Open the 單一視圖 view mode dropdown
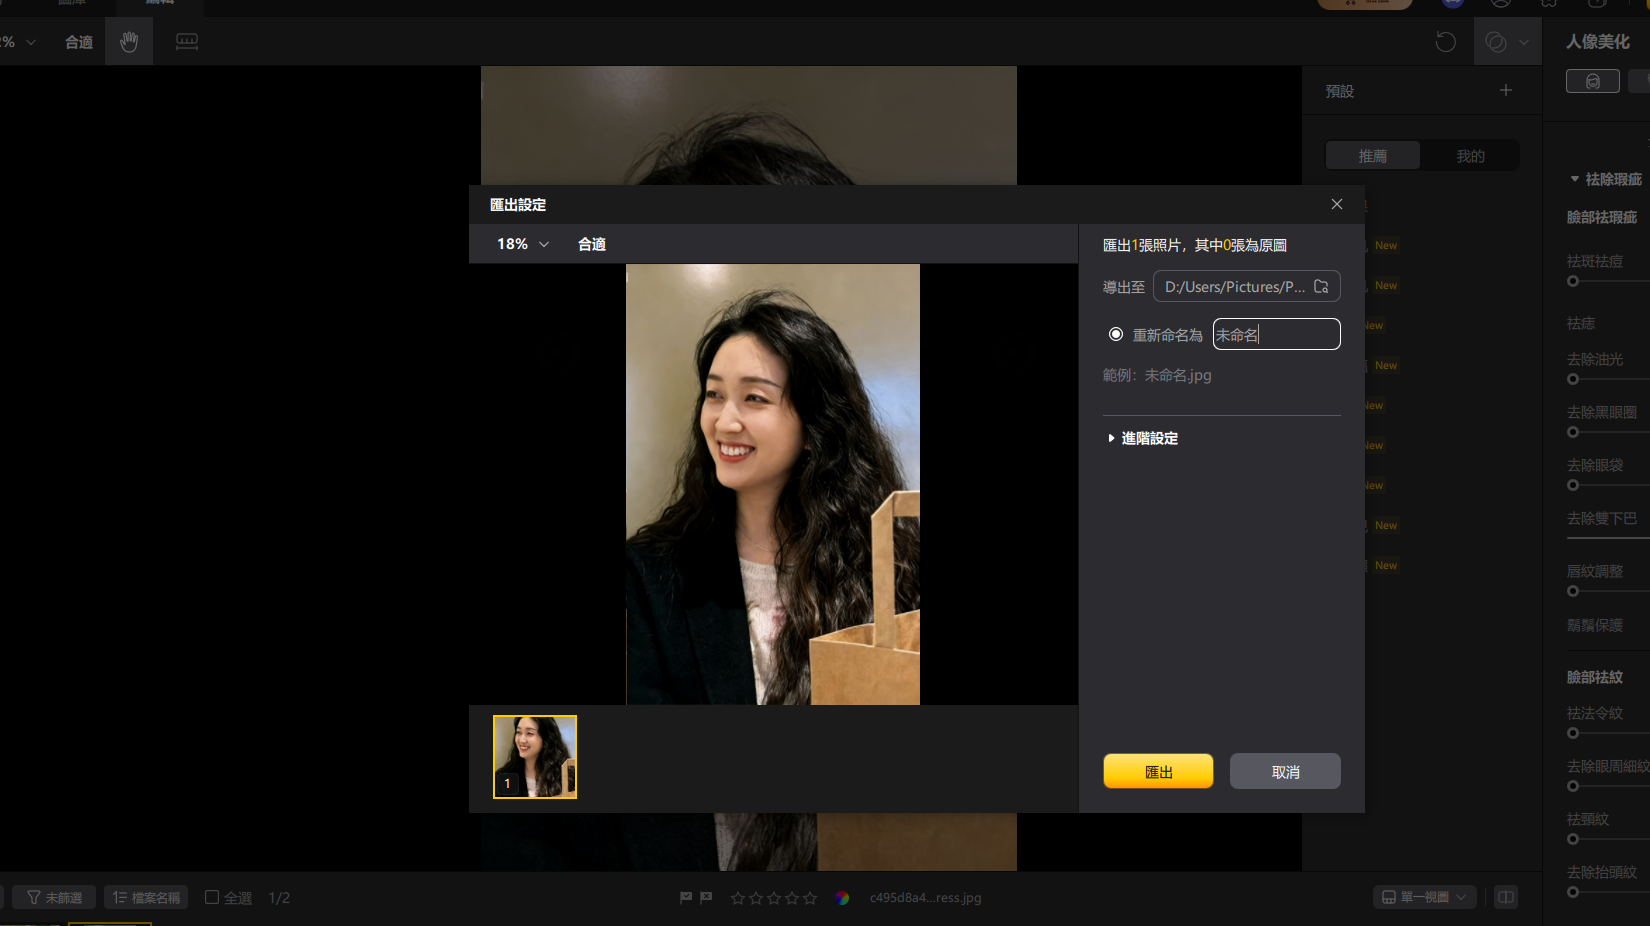The image size is (1650, 926). (x=1424, y=897)
